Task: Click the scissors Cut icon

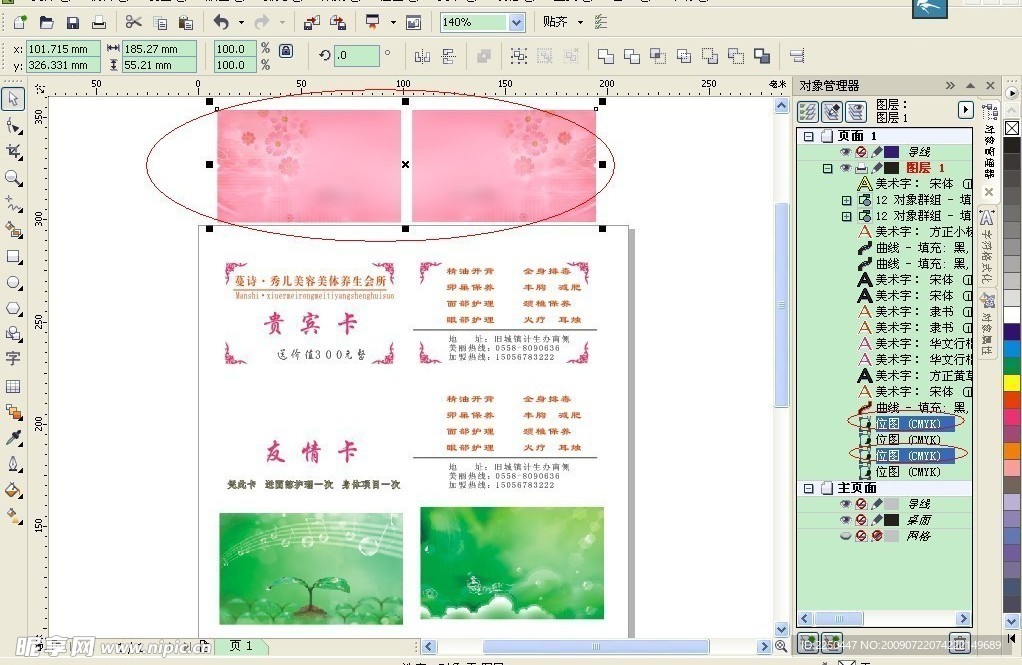Action: tap(133, 22)
